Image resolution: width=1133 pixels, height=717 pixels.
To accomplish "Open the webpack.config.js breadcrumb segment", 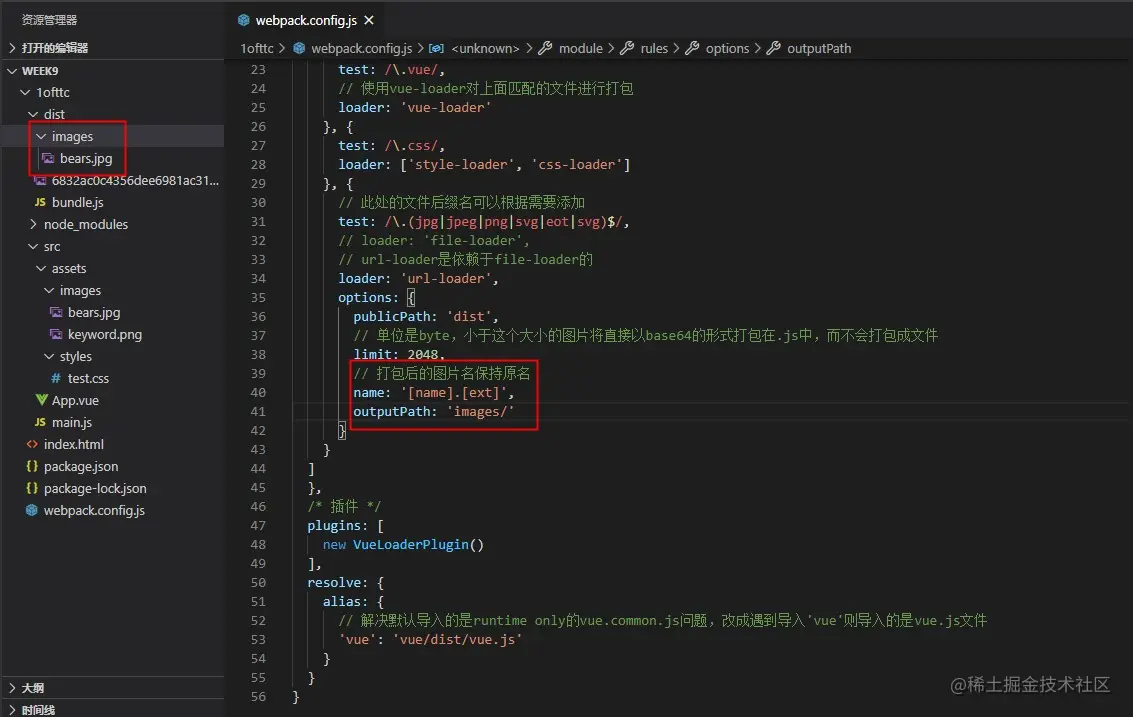I will pos(361,48).
